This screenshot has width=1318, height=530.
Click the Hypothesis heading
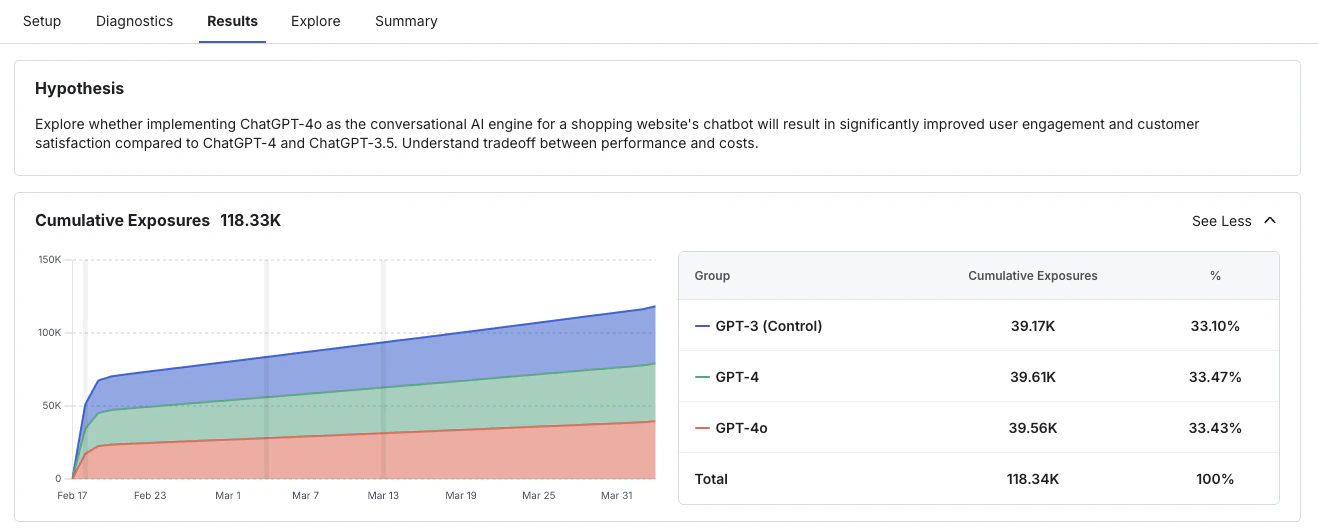[79, 89]
